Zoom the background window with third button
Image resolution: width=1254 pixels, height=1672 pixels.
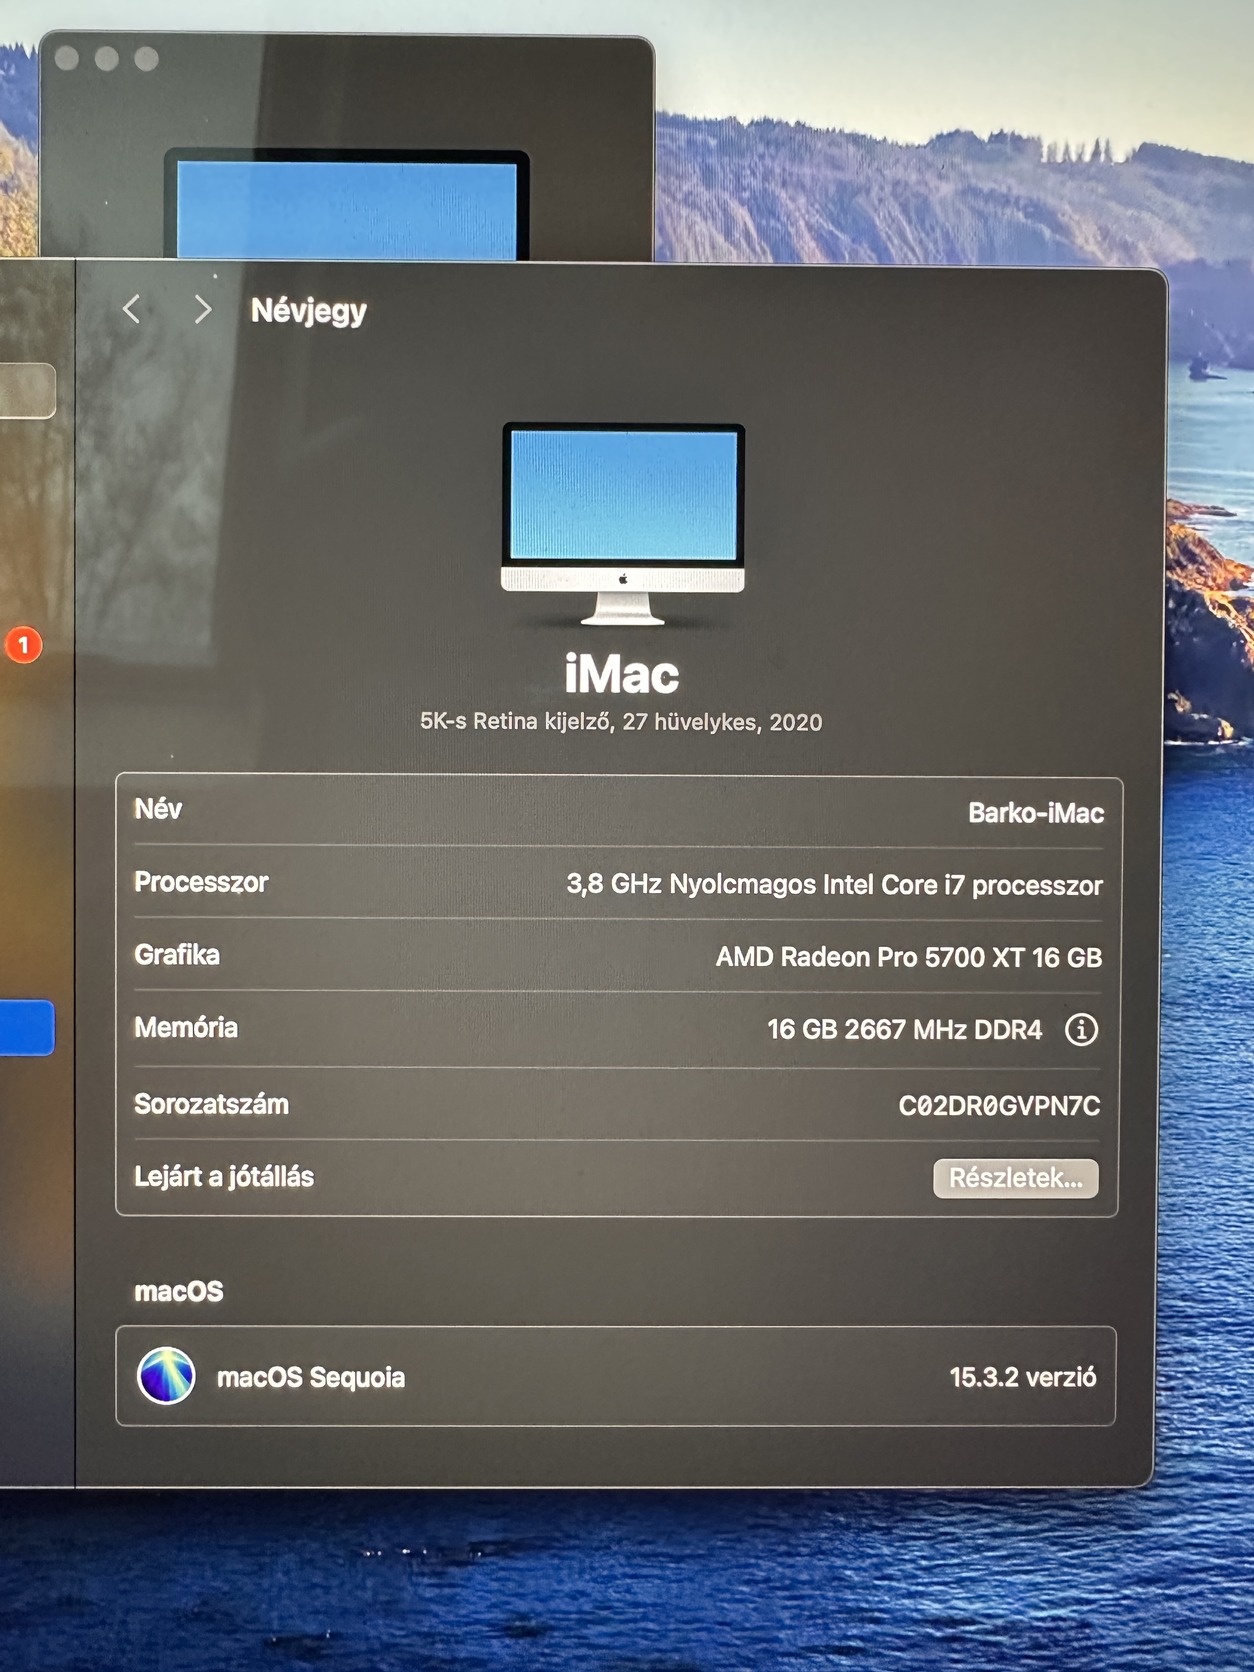146,58
